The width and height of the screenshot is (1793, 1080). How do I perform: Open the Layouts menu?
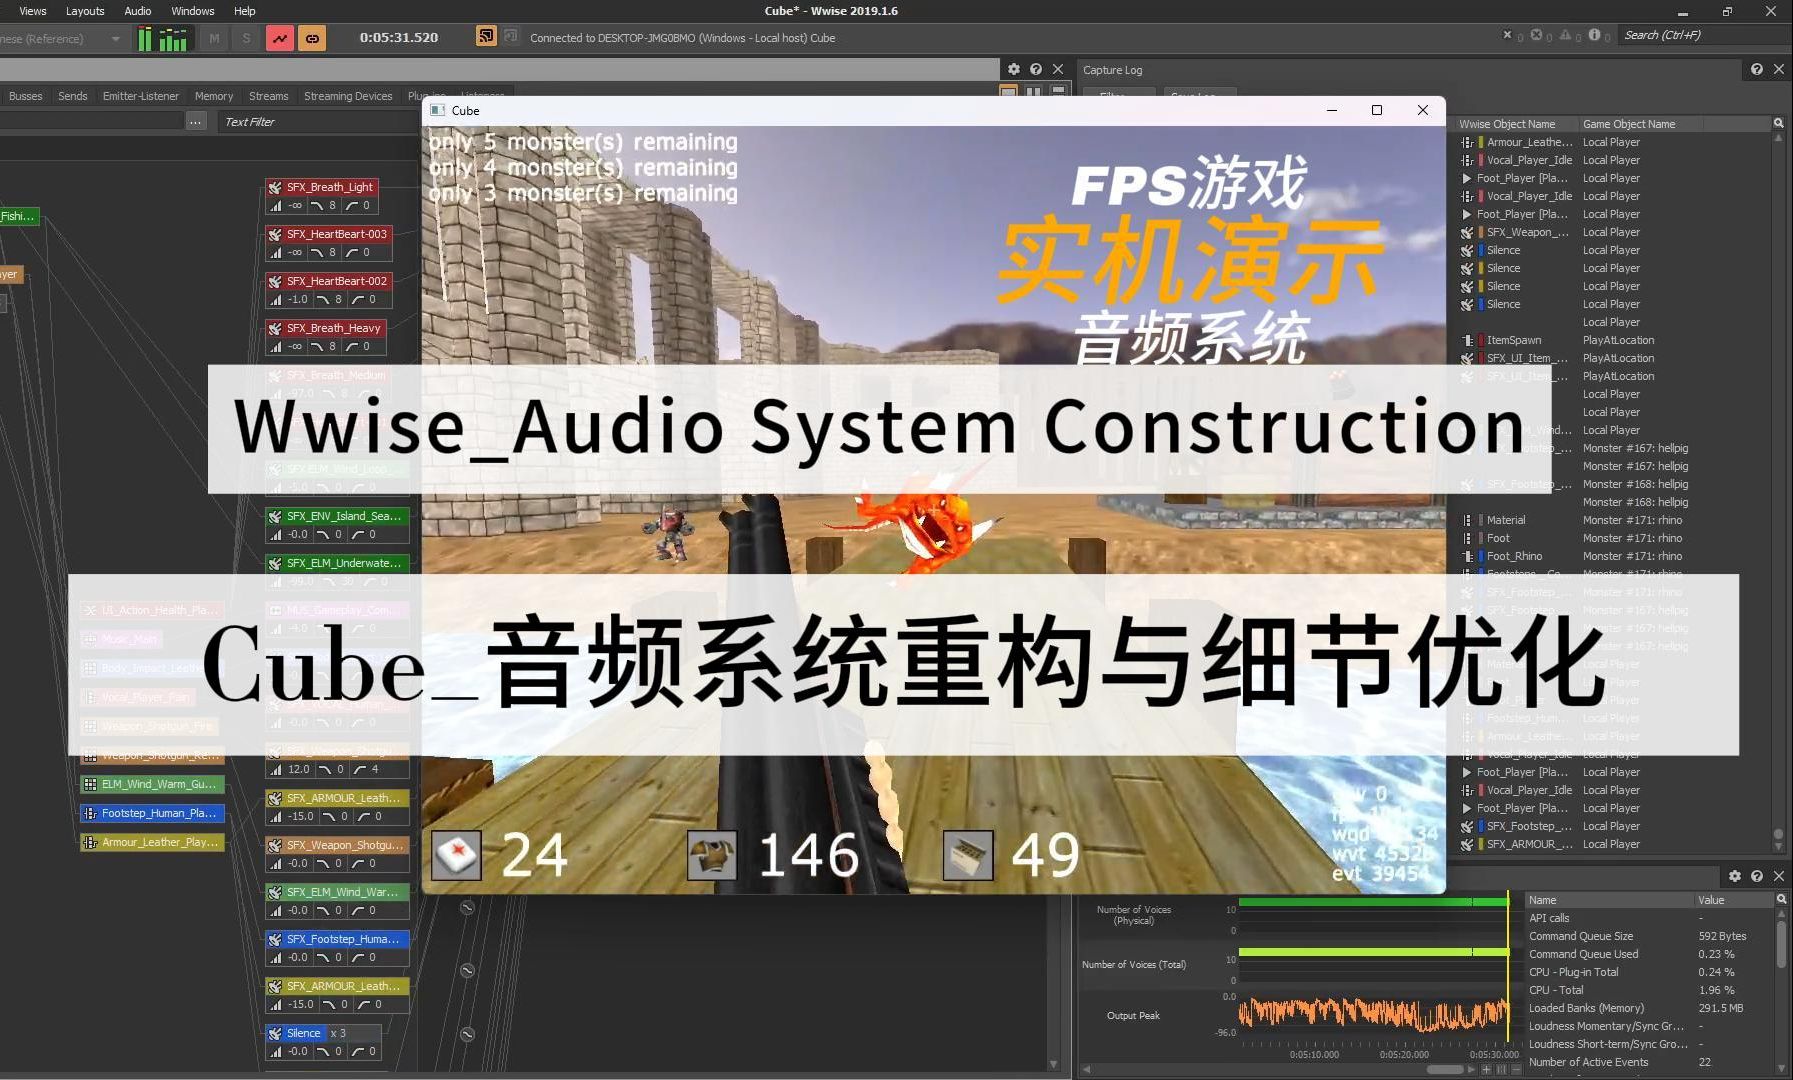pos(85,11)
